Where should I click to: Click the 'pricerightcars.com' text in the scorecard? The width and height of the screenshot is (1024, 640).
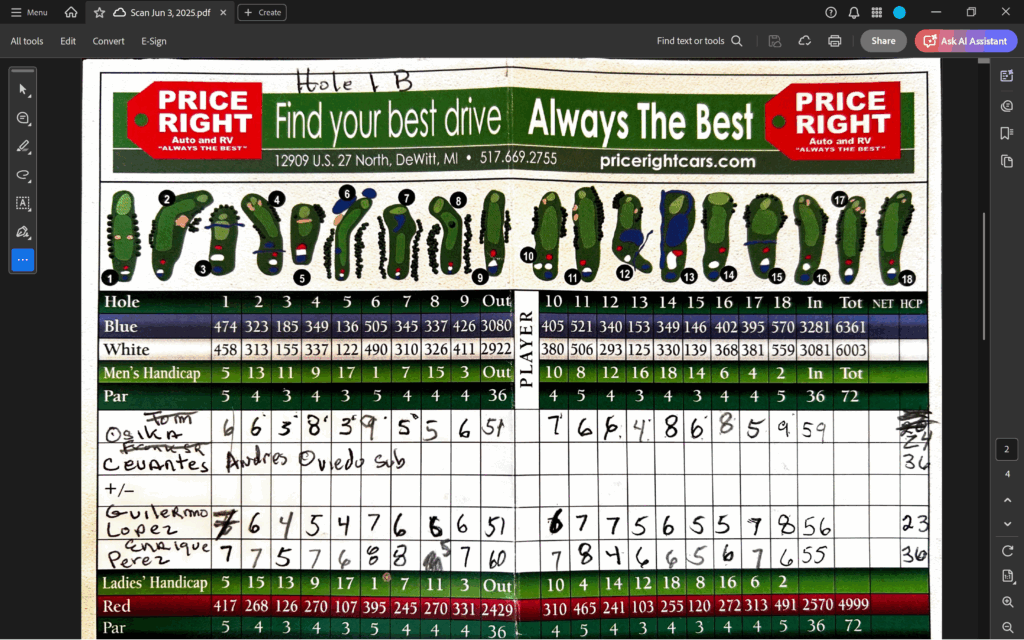click(x=677, y=161)
